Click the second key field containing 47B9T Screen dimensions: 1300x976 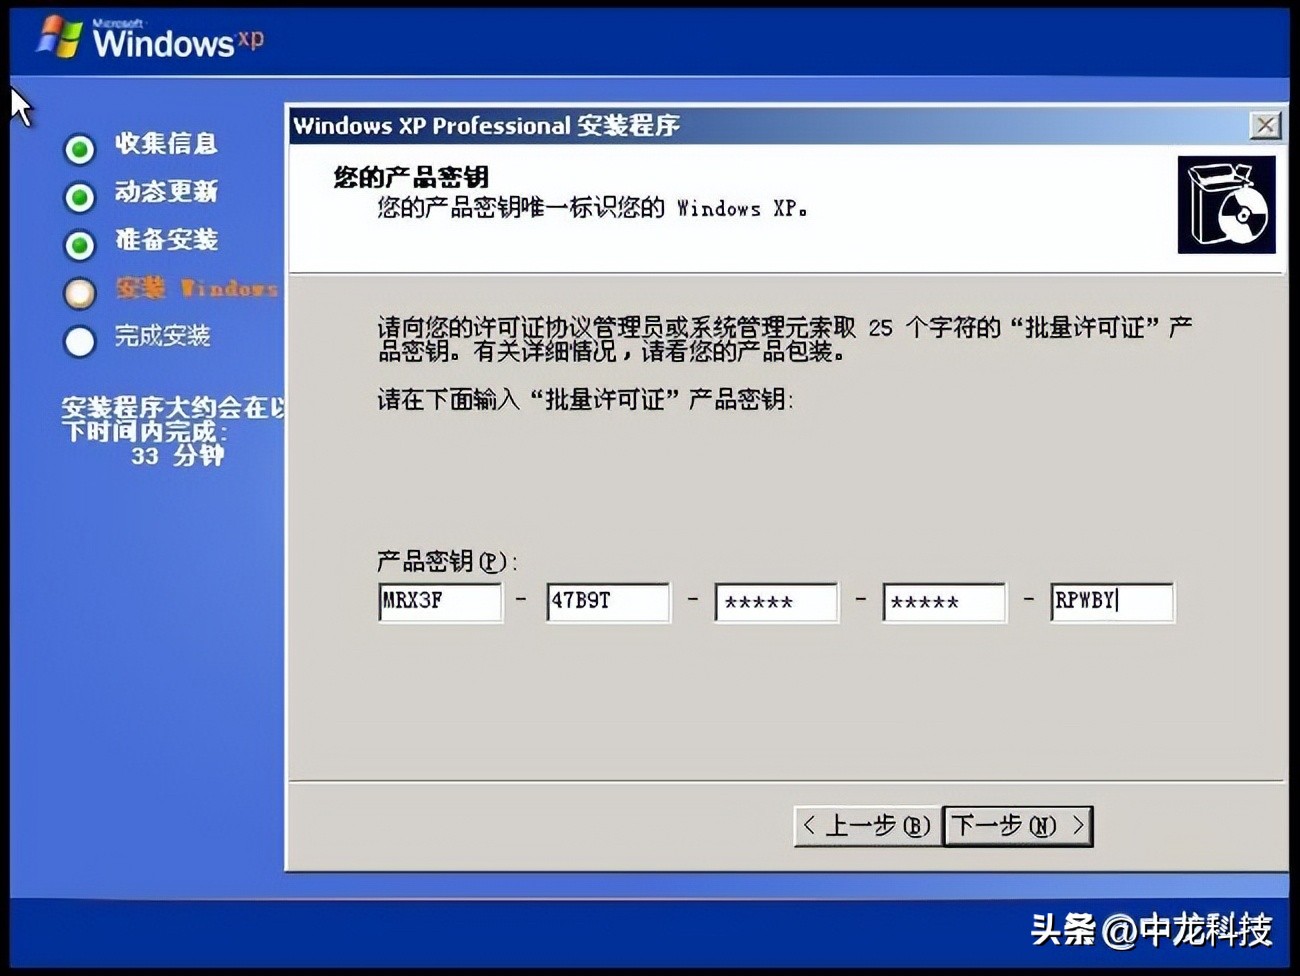coord(608,601)
